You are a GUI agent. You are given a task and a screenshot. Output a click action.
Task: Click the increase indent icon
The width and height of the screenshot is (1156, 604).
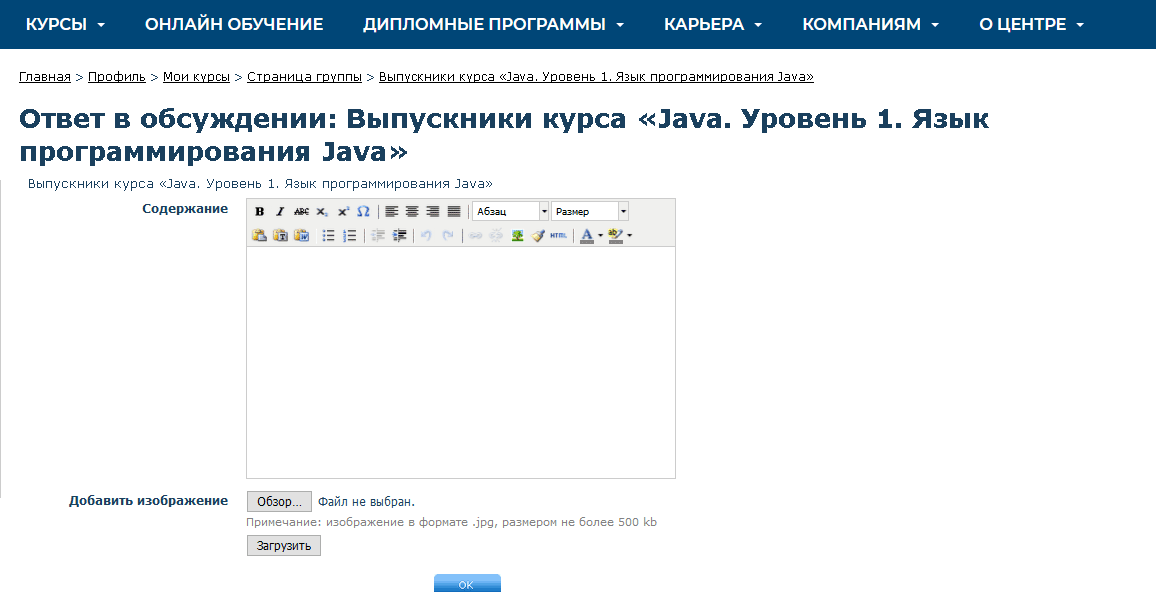(x=399, y=235)
